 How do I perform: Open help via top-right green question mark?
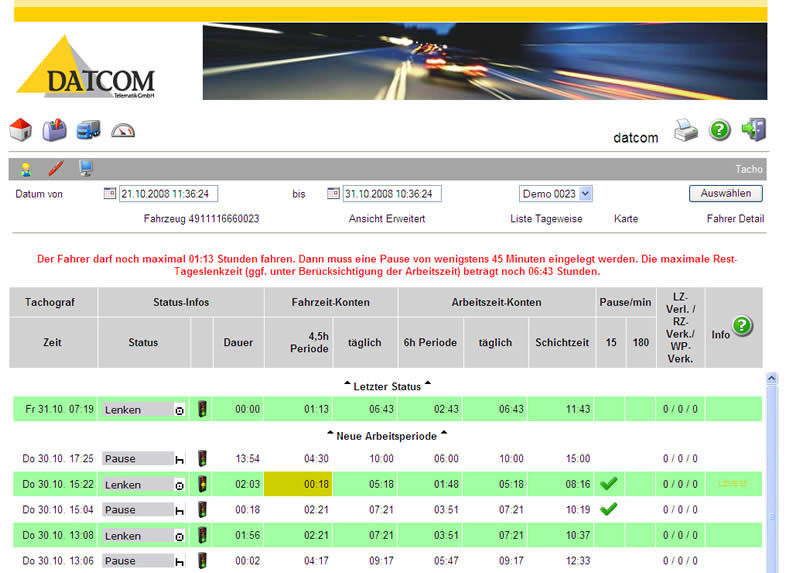point(720,130)
